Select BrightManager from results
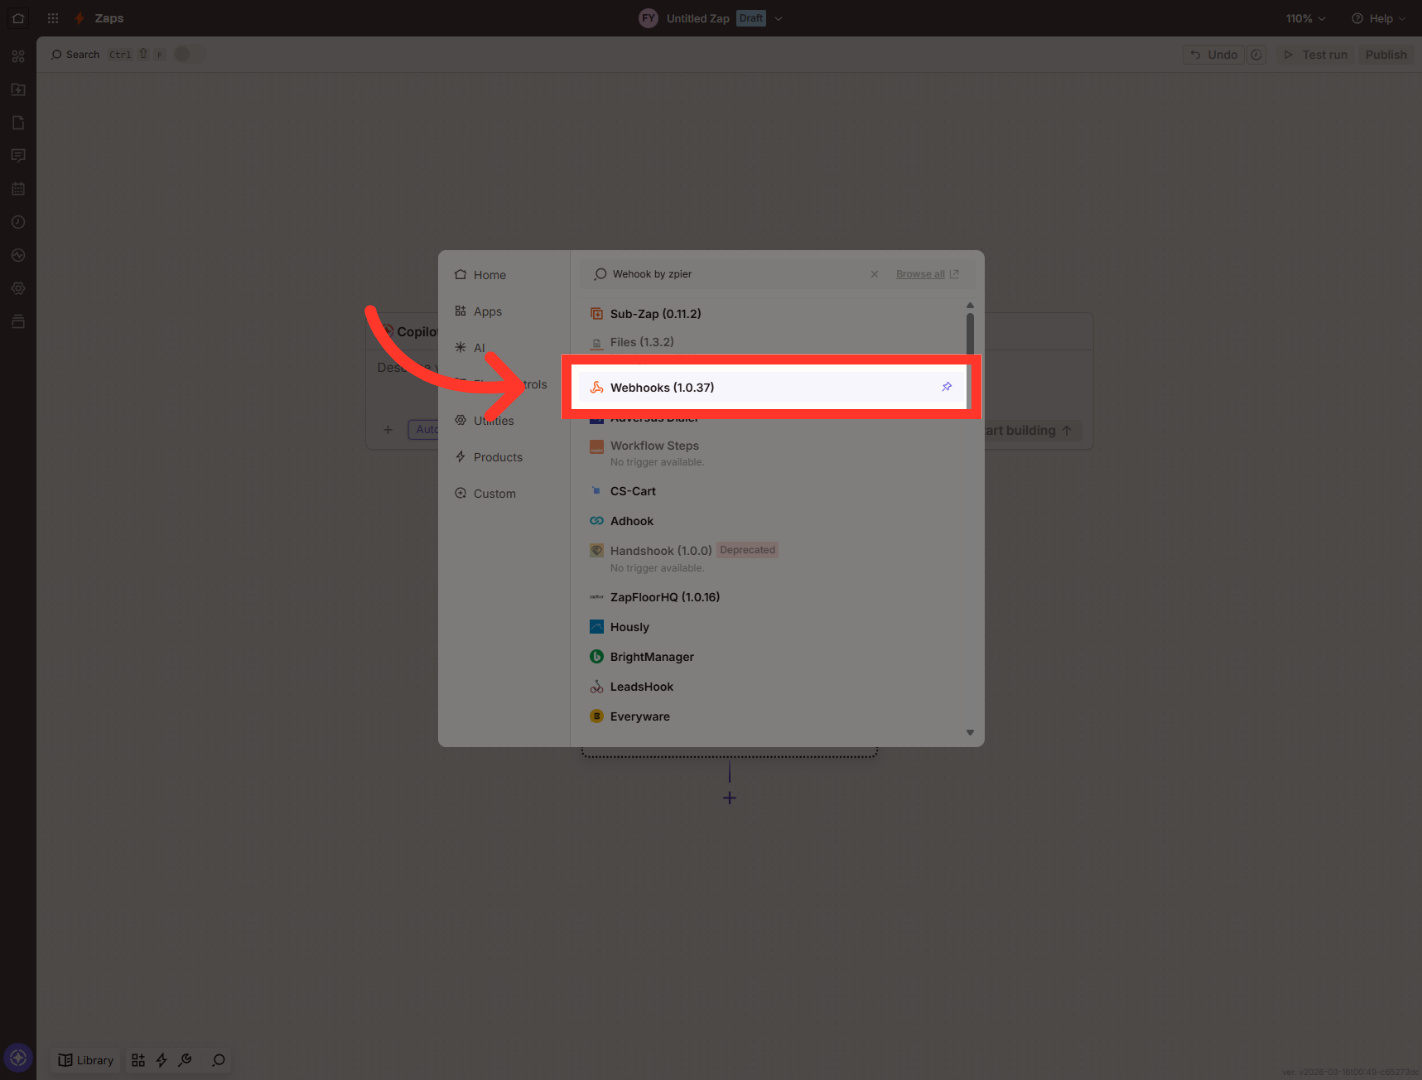1422x1080 pixels. (652, 657)
